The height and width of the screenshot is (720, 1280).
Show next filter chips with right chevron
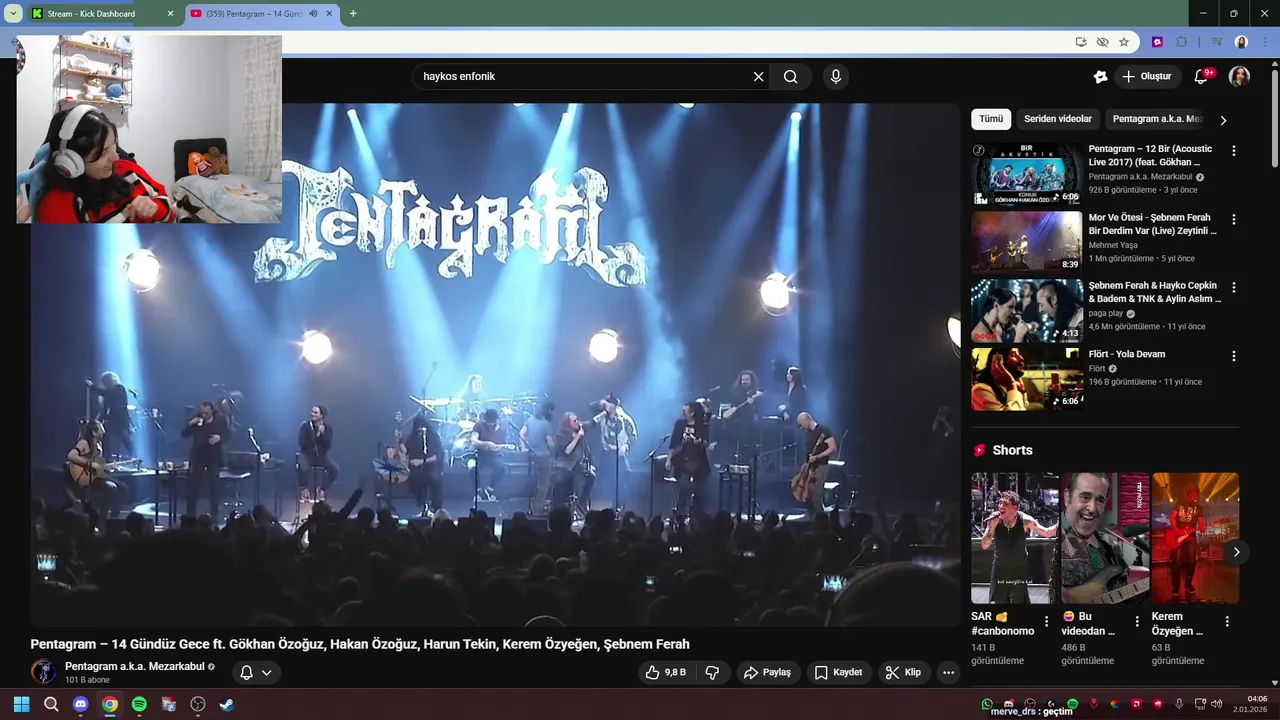point(1222,120)
